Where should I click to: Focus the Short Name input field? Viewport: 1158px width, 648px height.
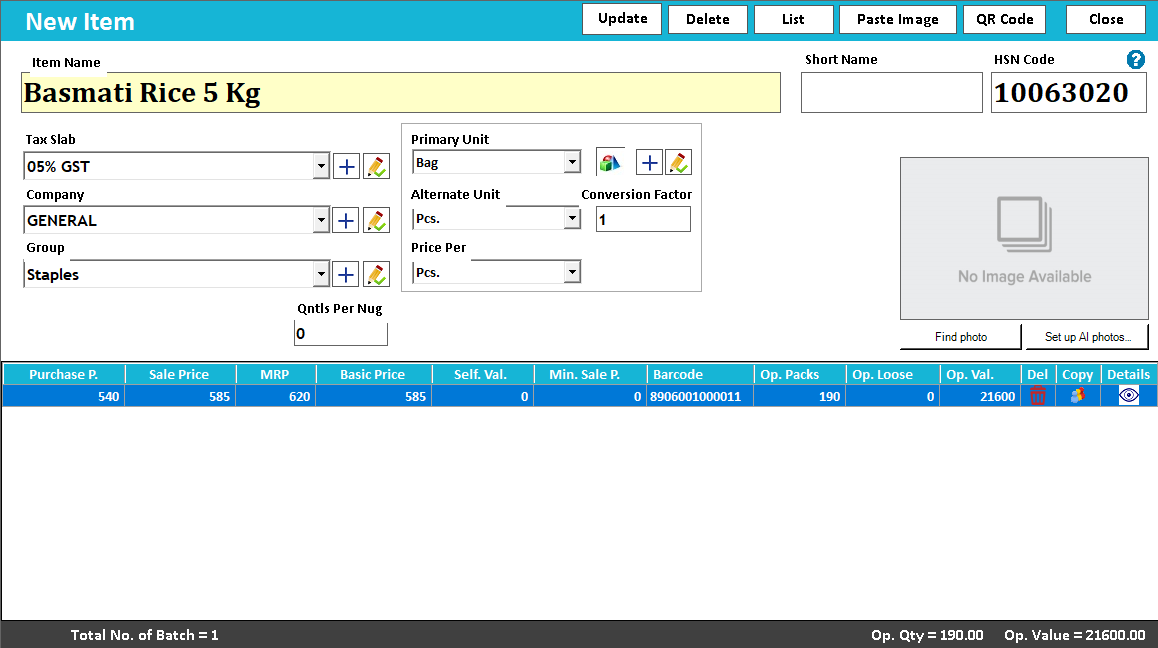click(x=891, y=92)
